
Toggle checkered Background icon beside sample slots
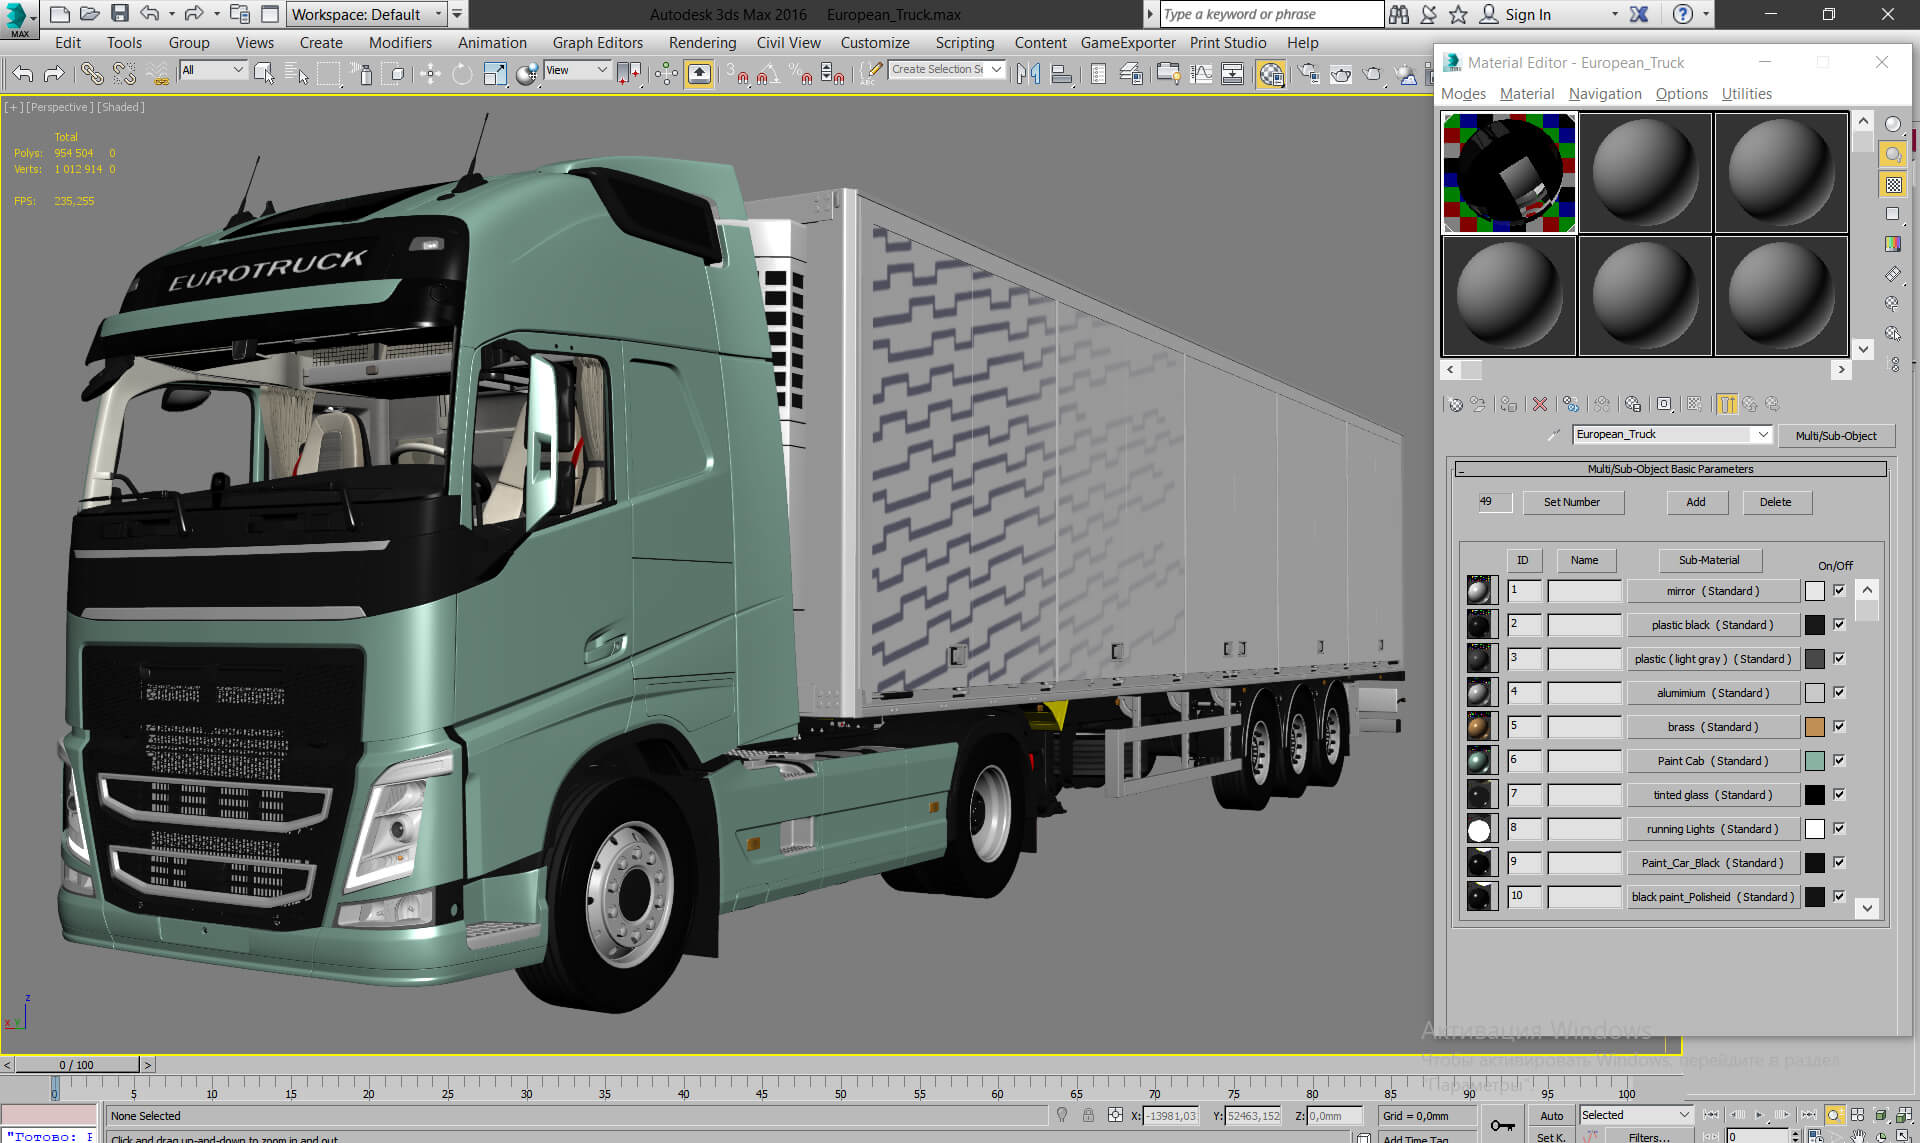coord(1893,185)
